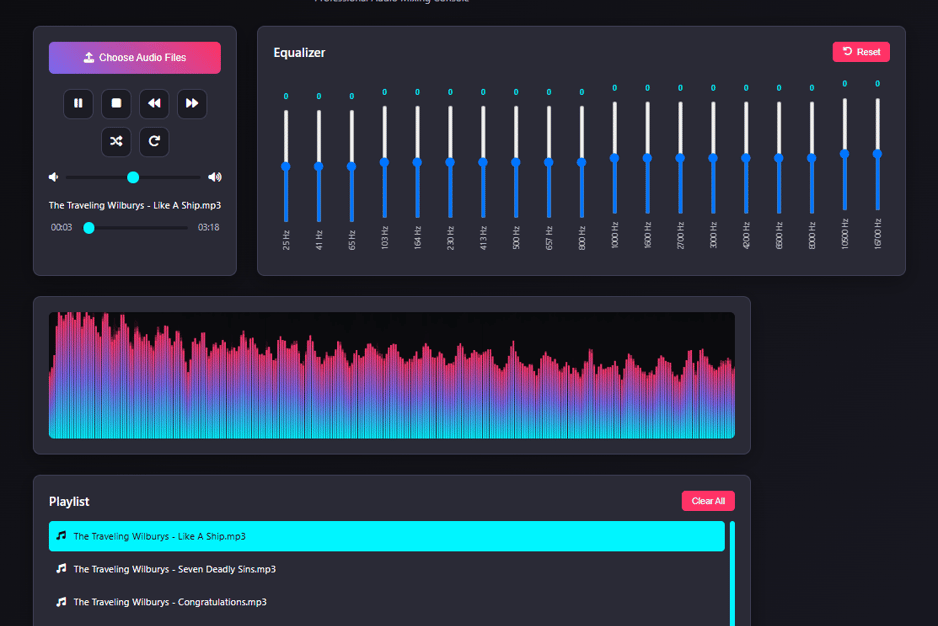
Task: Click the 657 Hz band slider
Action: (549, 162)
